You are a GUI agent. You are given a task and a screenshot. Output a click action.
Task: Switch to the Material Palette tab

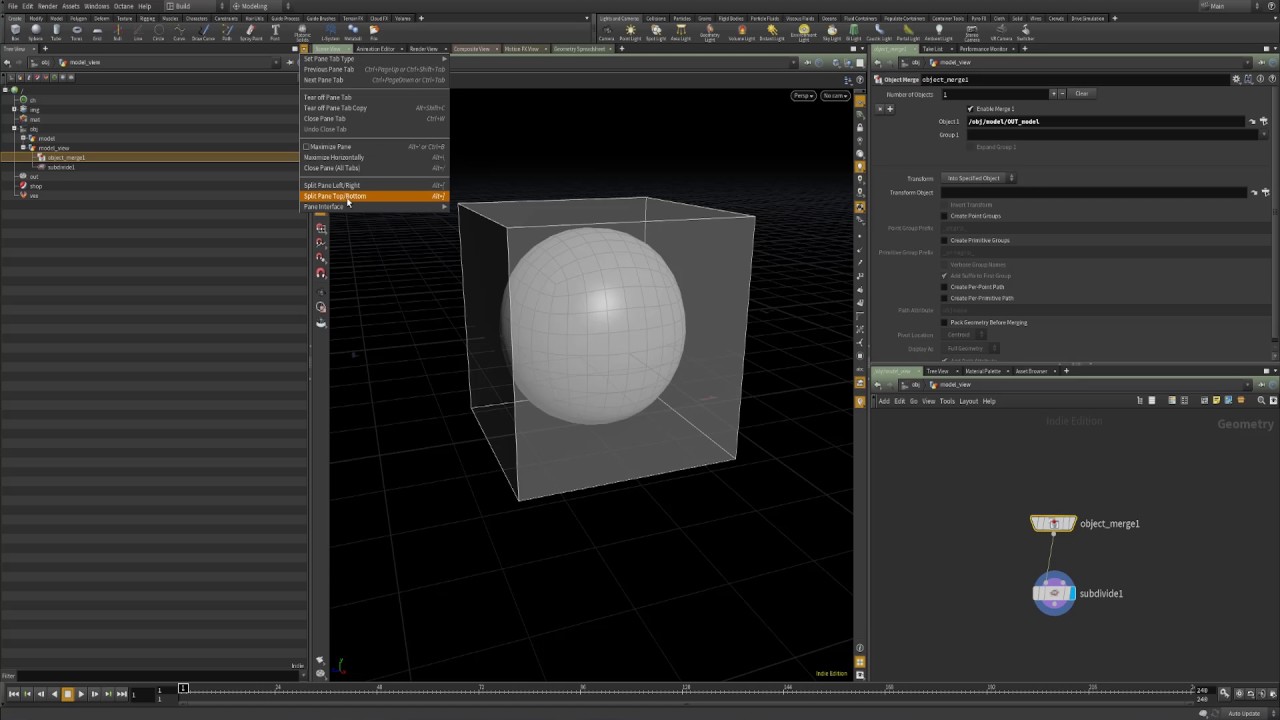983,371
